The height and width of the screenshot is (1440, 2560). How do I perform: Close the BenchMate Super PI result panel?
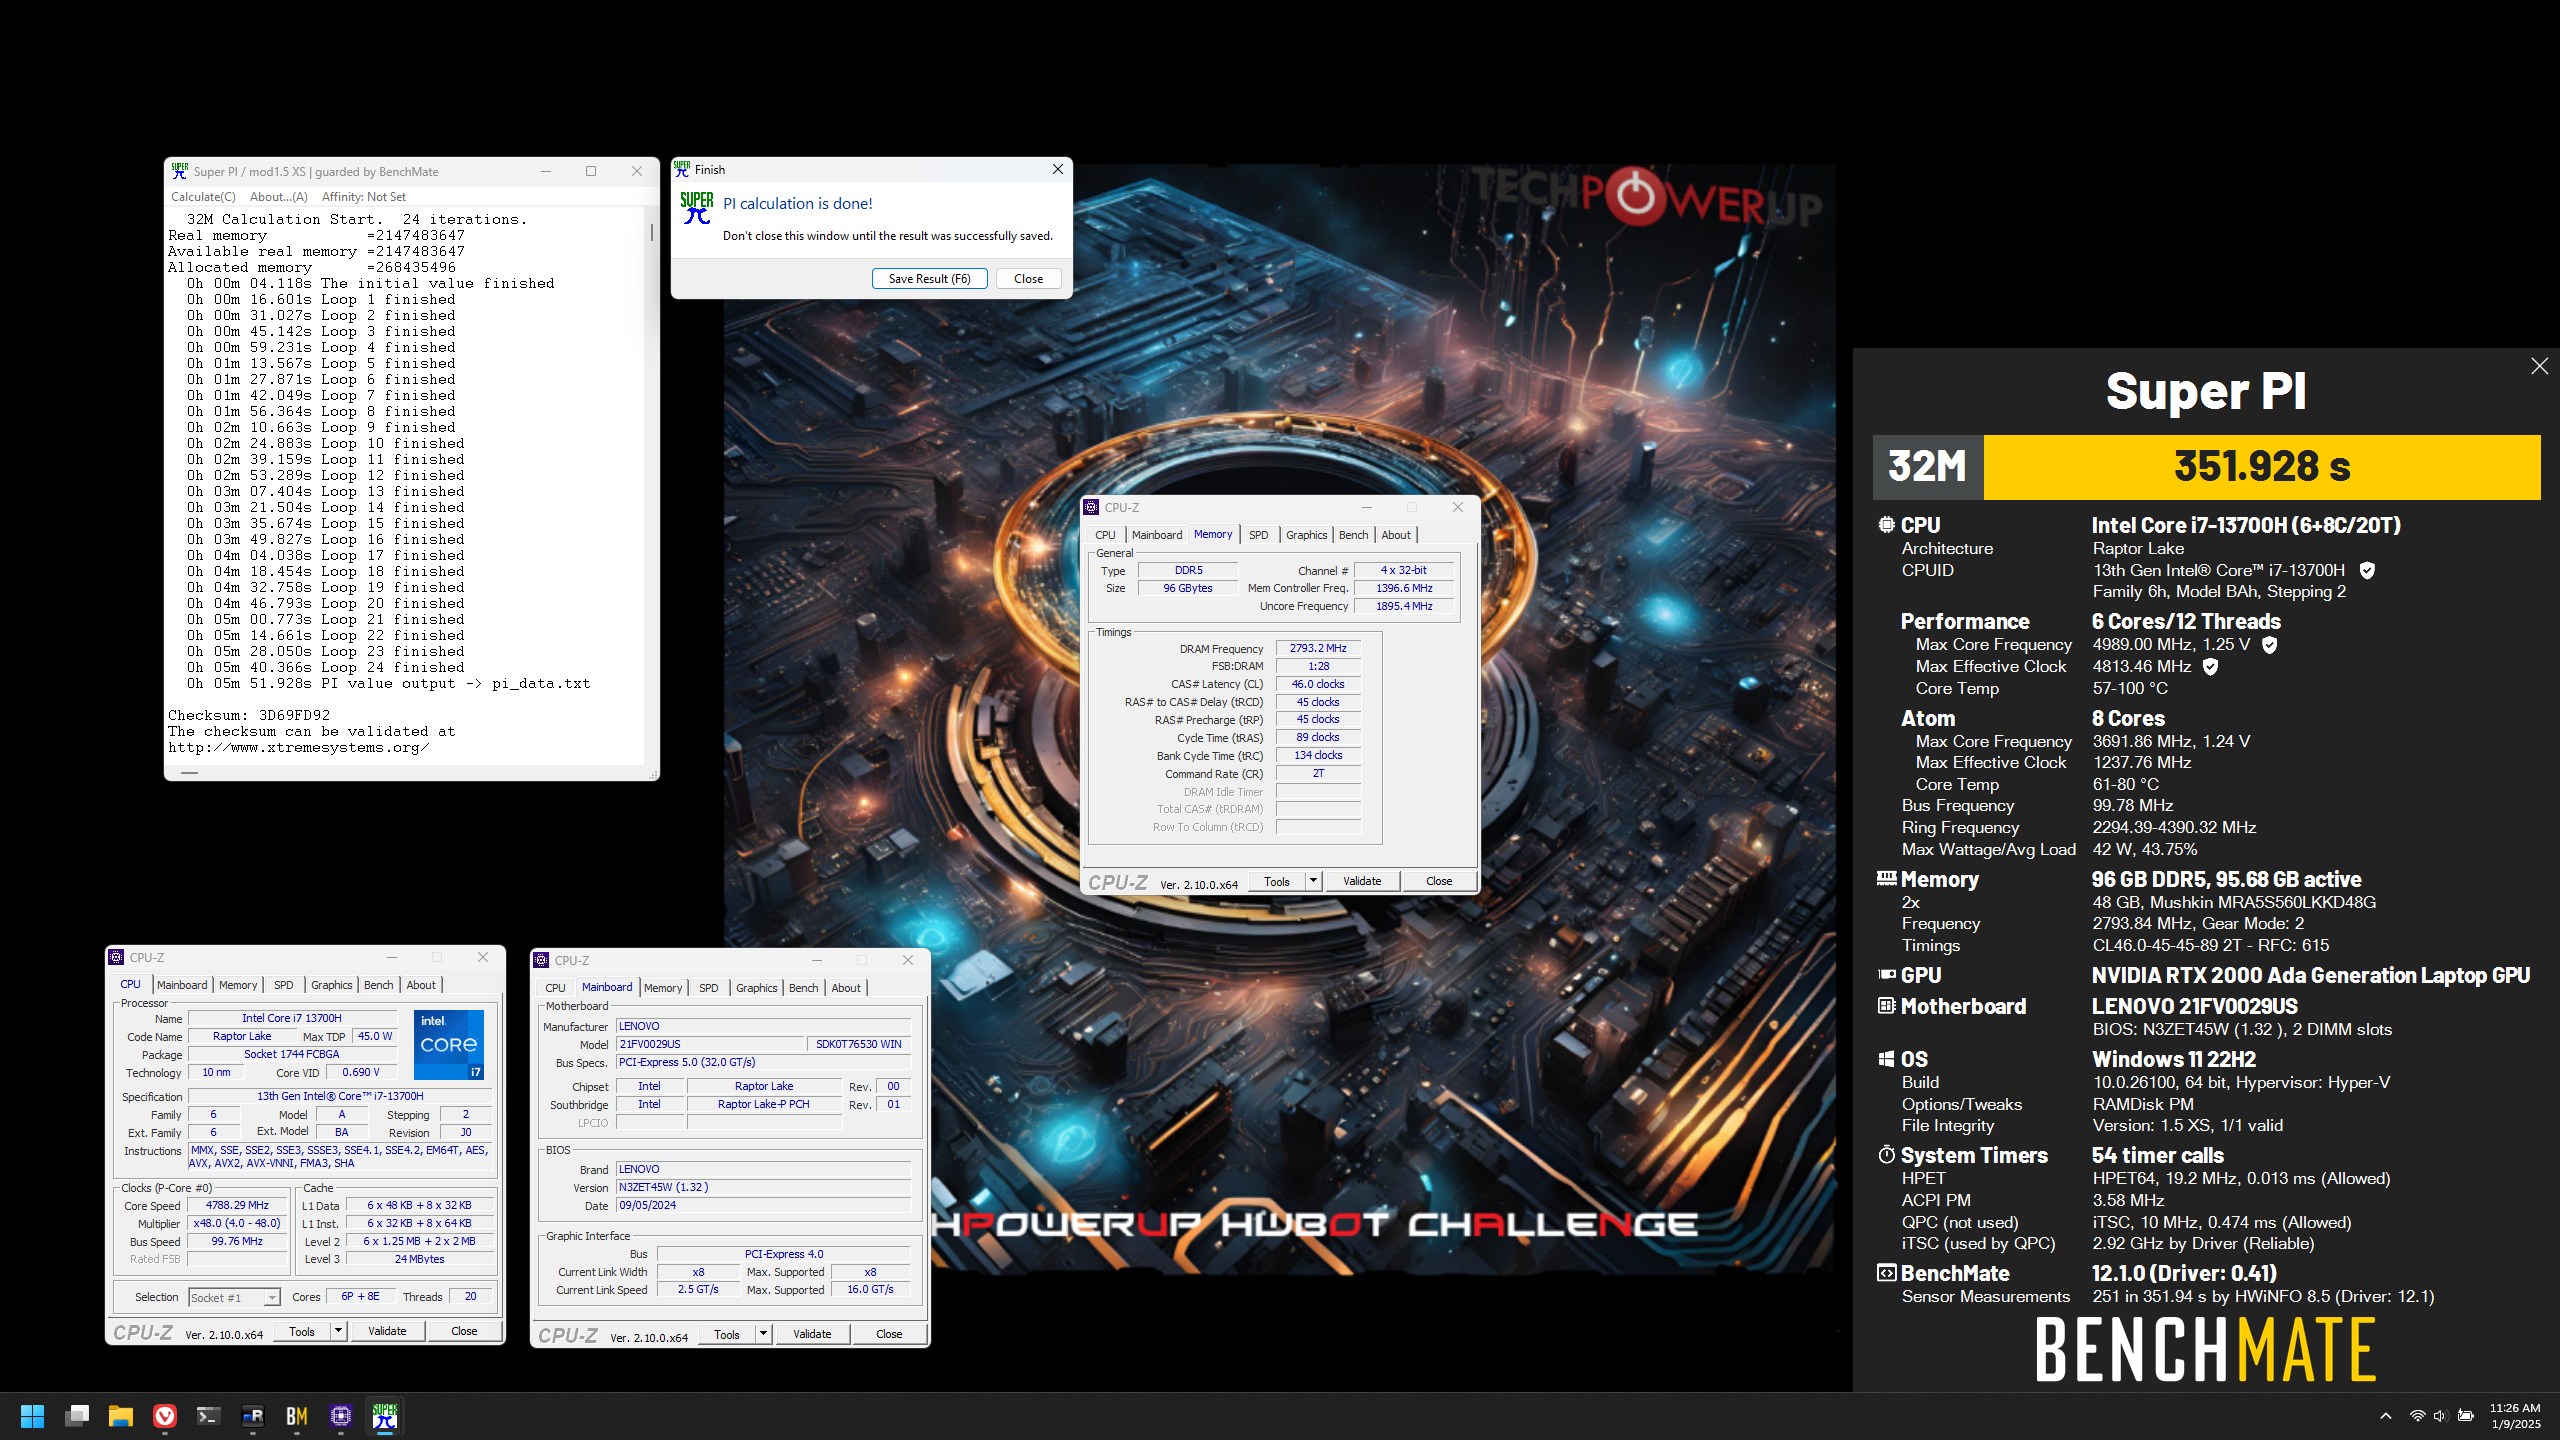point(2540,366)
